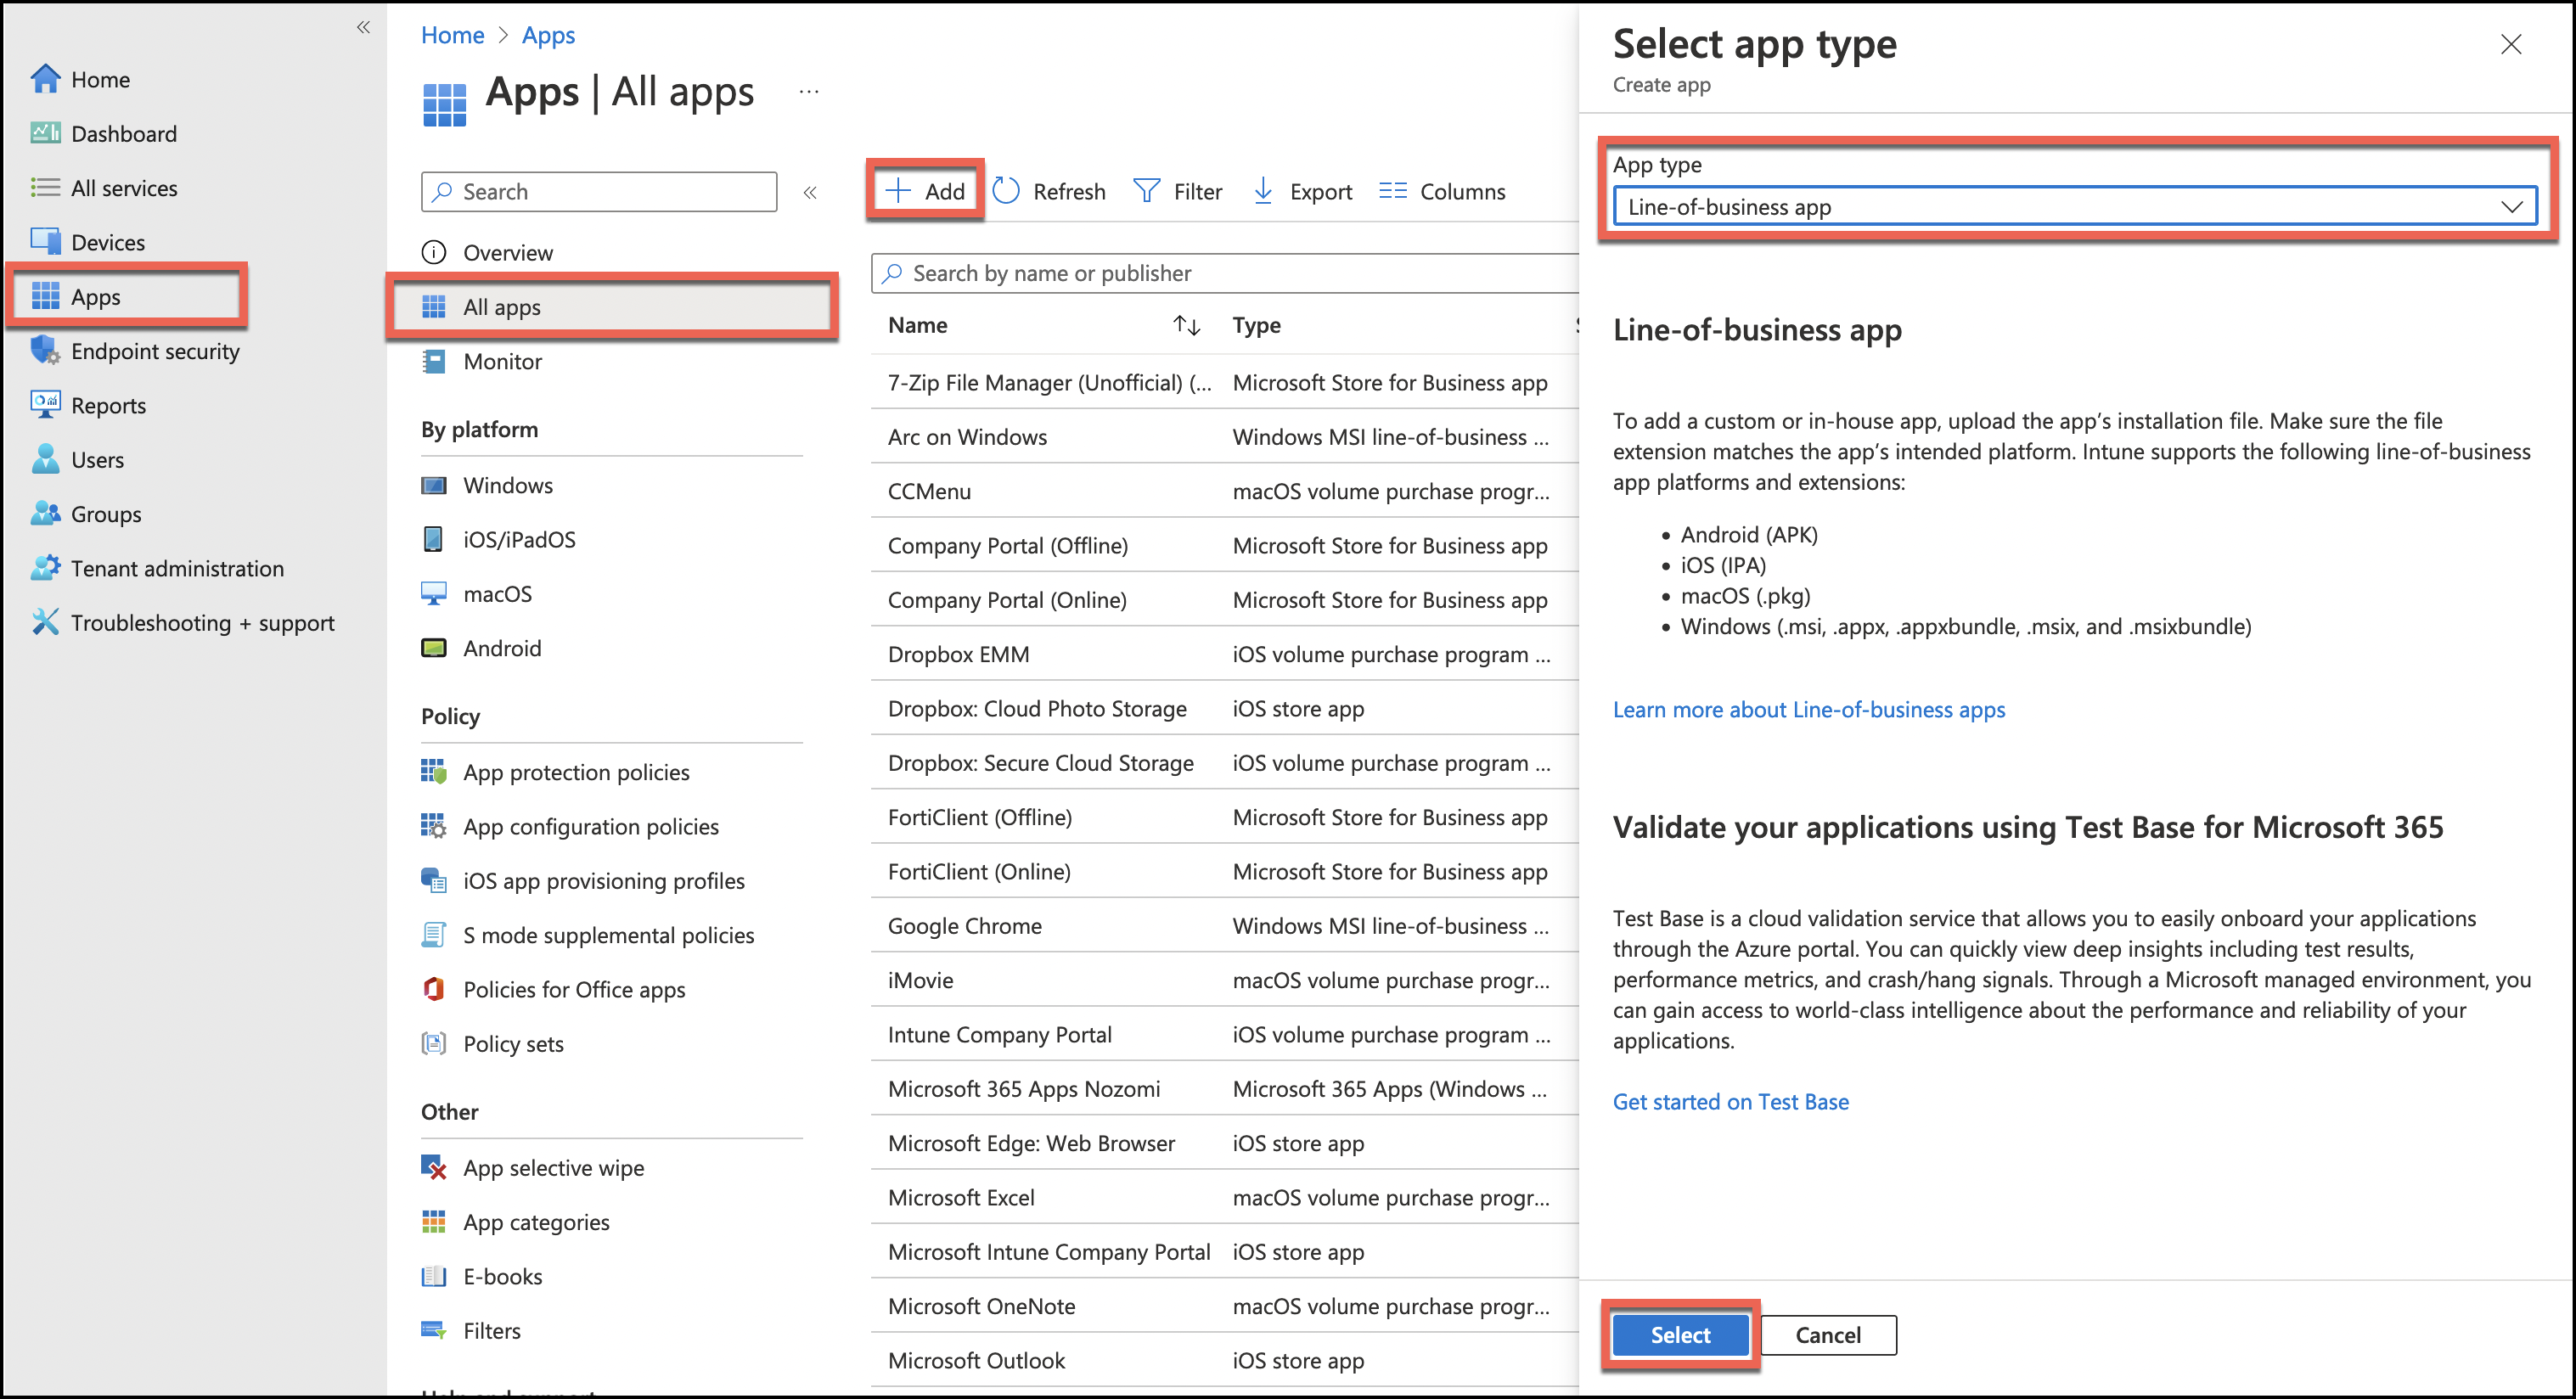The width and height of the screenshot is (2576, 1399).
Task: Click the App selective wipe icon
Action: point(433,1167)
